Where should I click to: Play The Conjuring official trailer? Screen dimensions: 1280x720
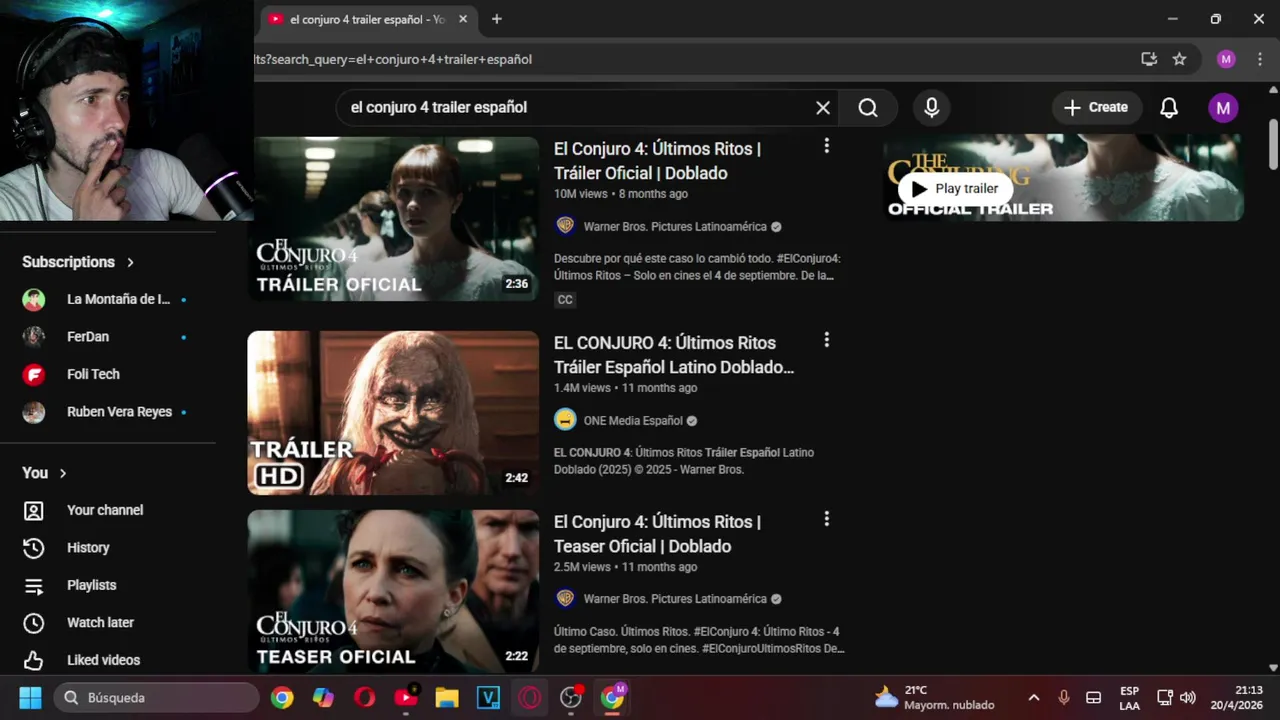click(x=955, y=188)
